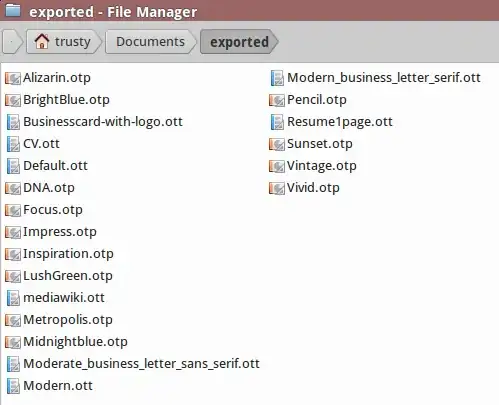Click the Vivid.otp file name
The image size is (499, 405).
pyautogui.click(x=313, y=188)
